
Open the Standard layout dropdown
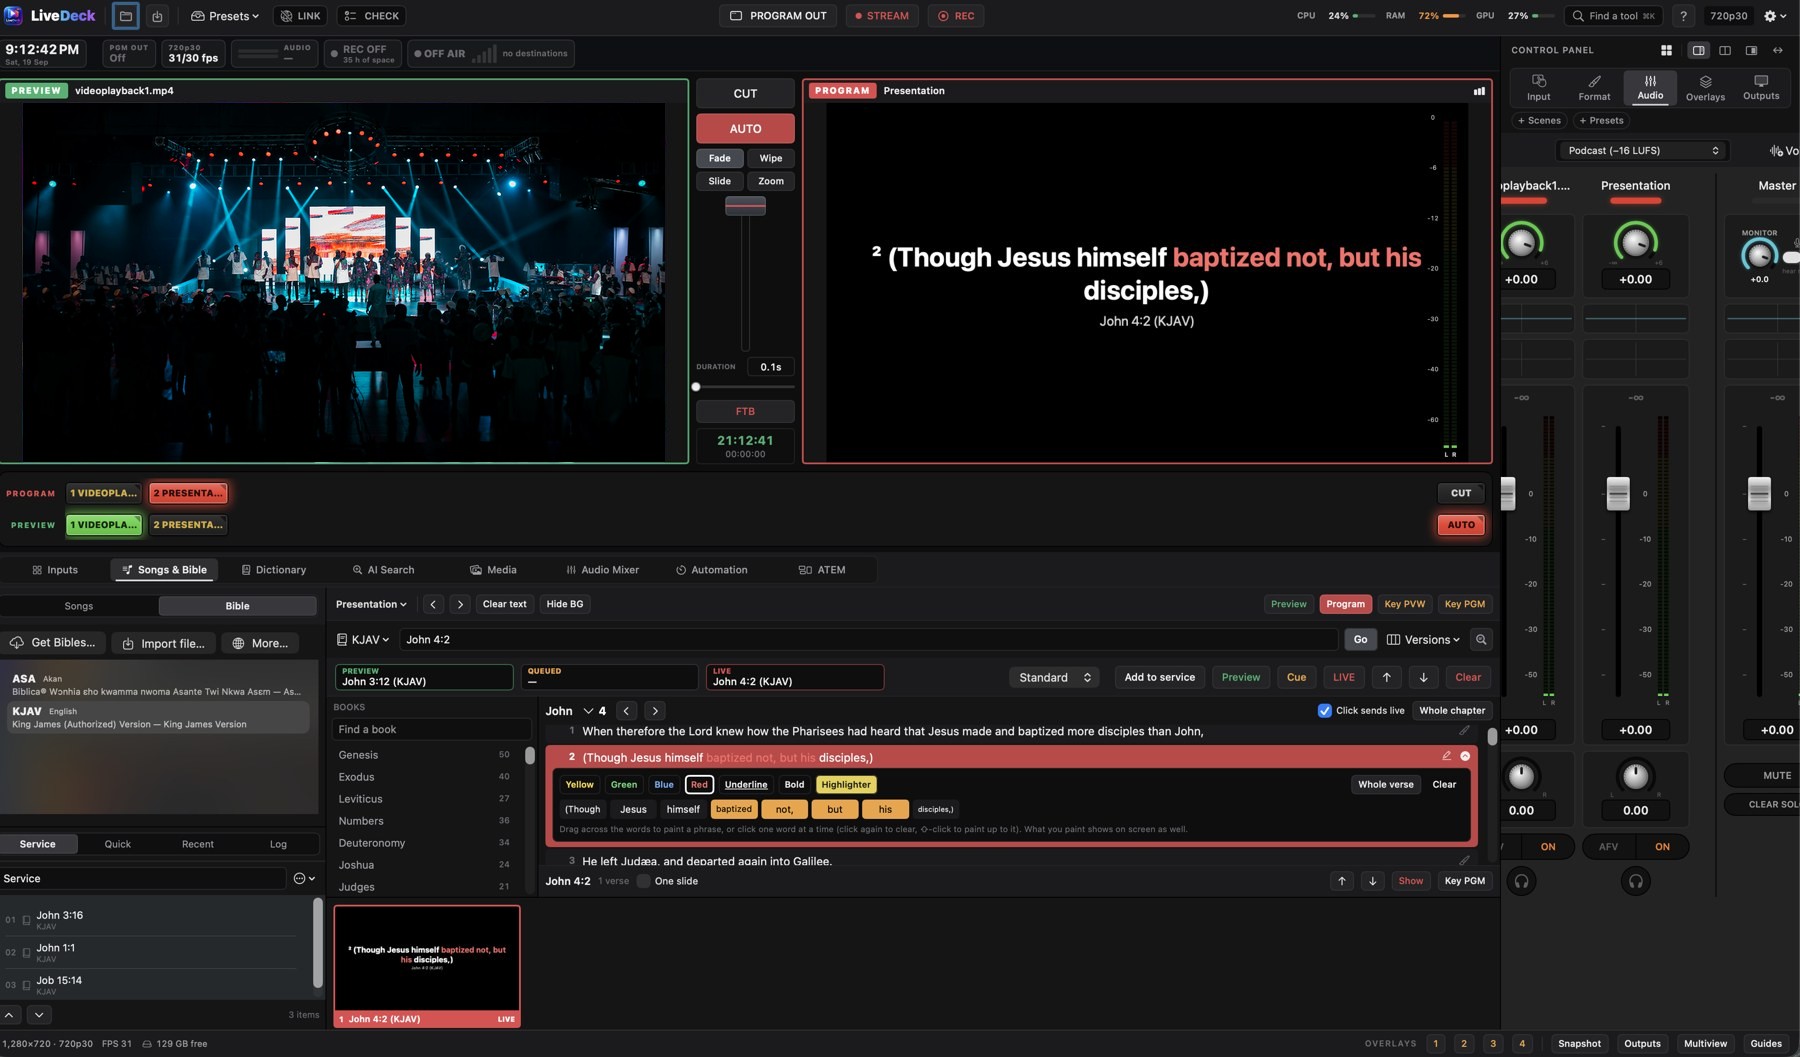coord(1054,677)
